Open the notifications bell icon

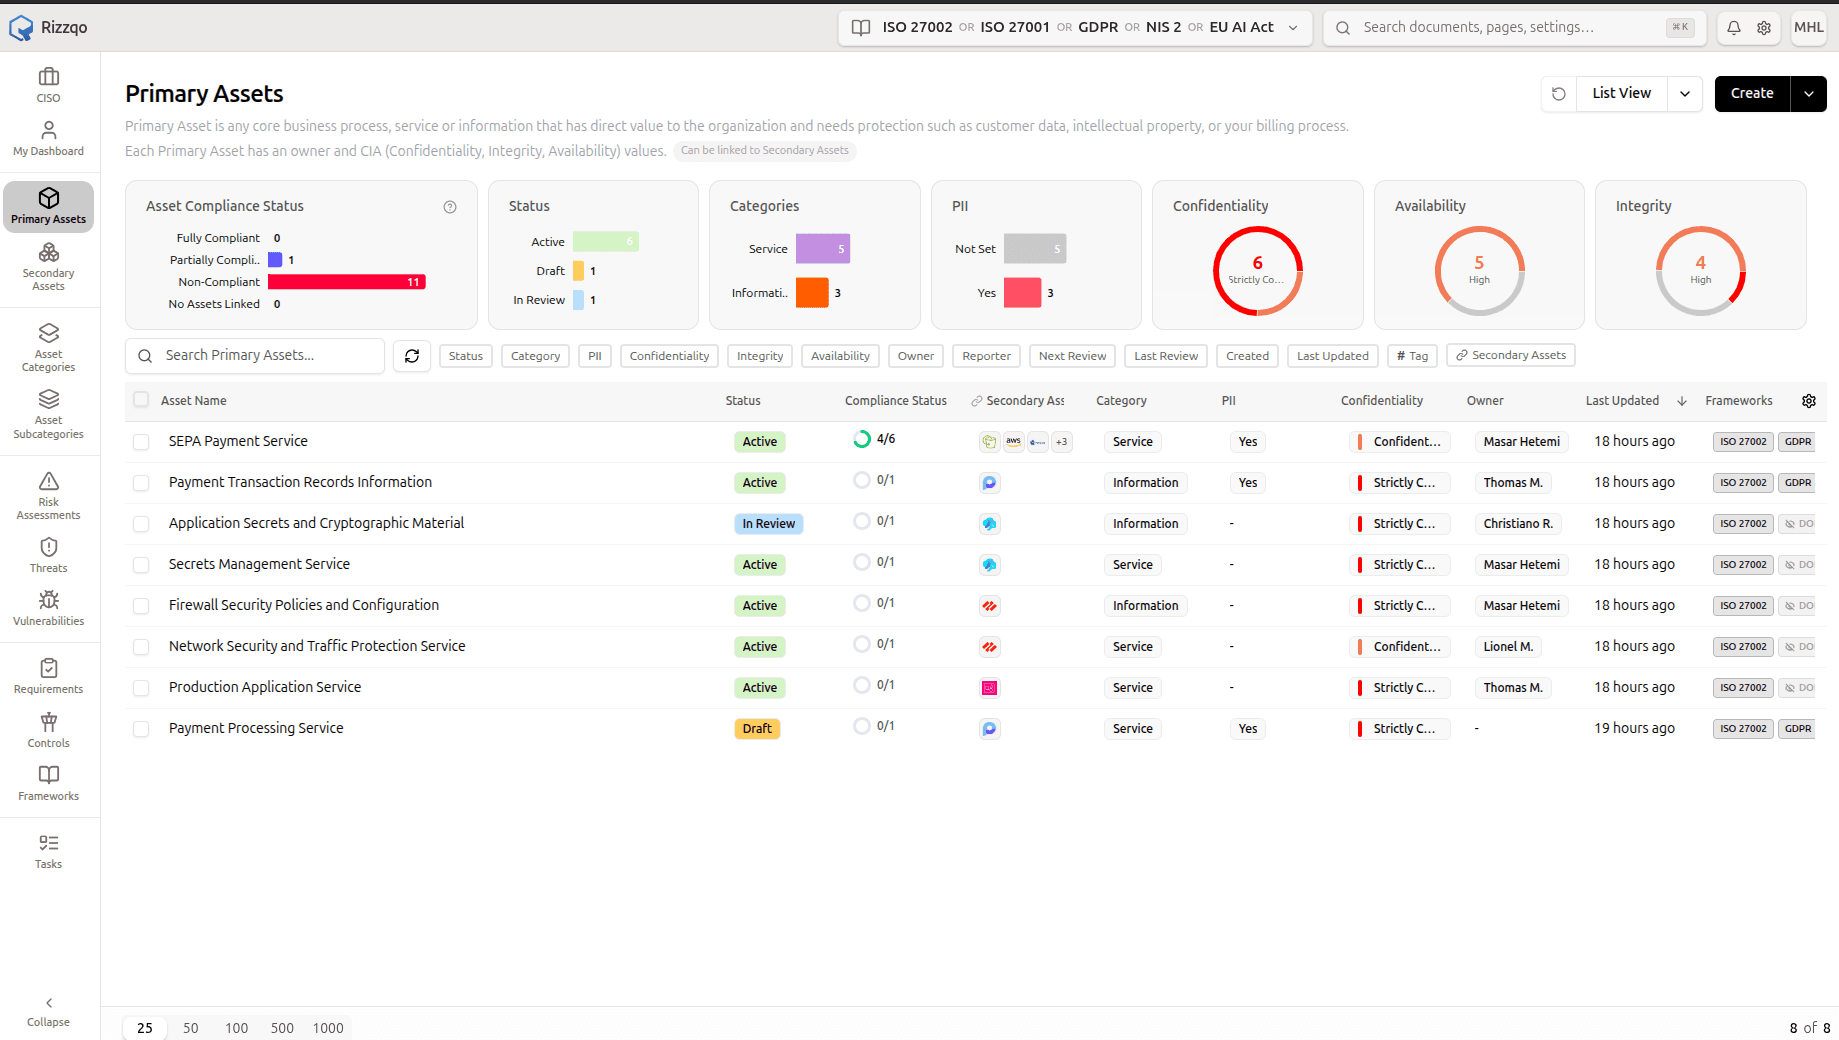[1734, 28]
